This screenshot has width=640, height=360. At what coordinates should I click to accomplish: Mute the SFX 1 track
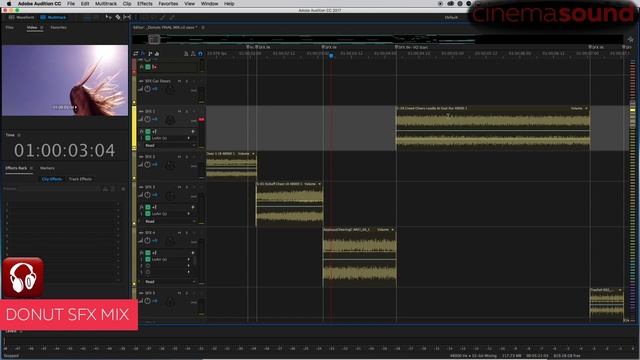pyautogui.click(x=179, y=111)
